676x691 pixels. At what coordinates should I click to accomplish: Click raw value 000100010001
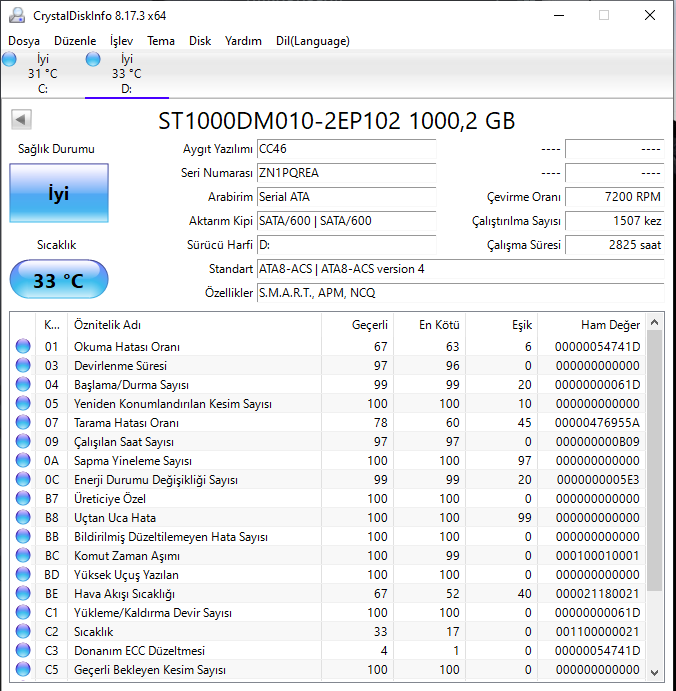coord(597,556)
